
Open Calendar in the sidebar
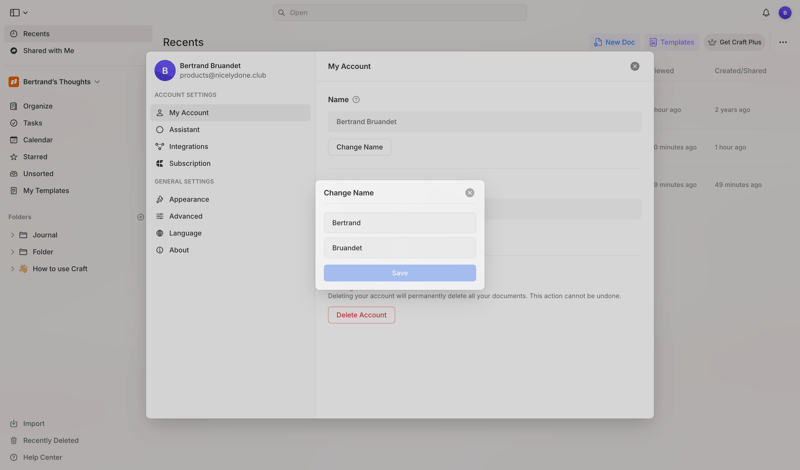click(37, 140)
